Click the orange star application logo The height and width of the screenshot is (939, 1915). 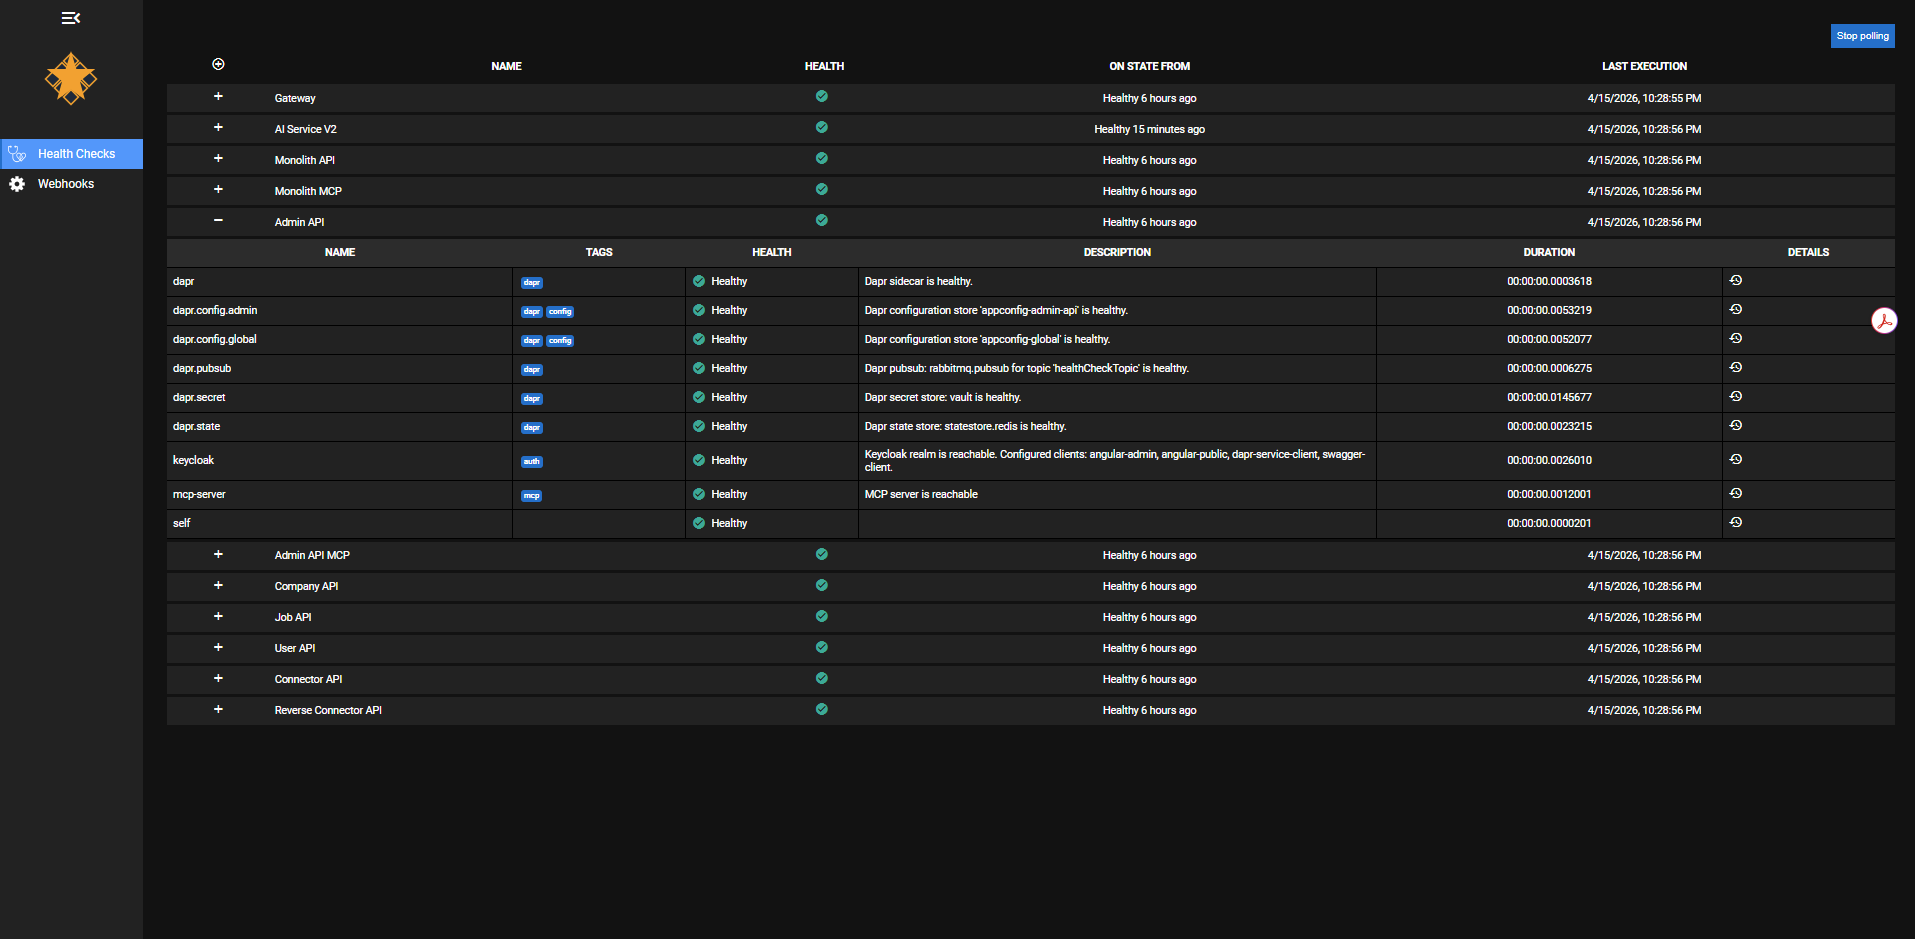(x=71, y=79)
